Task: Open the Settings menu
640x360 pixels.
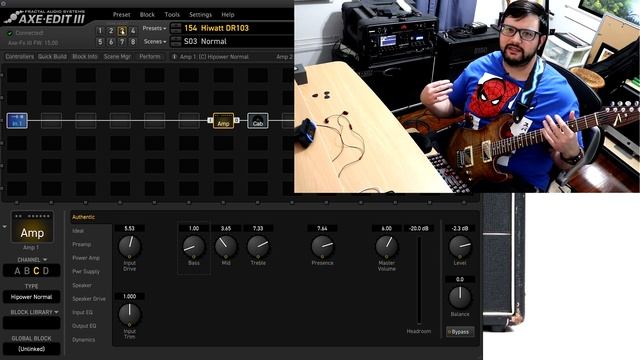Action: 200,15
